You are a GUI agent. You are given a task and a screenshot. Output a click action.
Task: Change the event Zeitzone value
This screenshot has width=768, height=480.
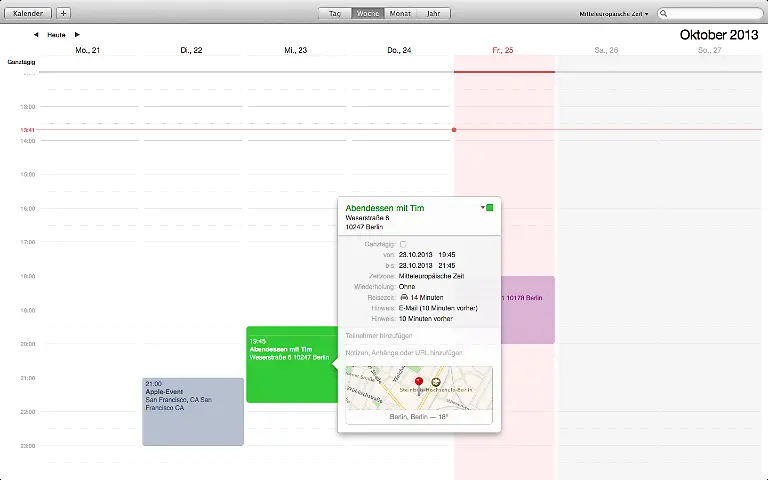pos(432,276)
